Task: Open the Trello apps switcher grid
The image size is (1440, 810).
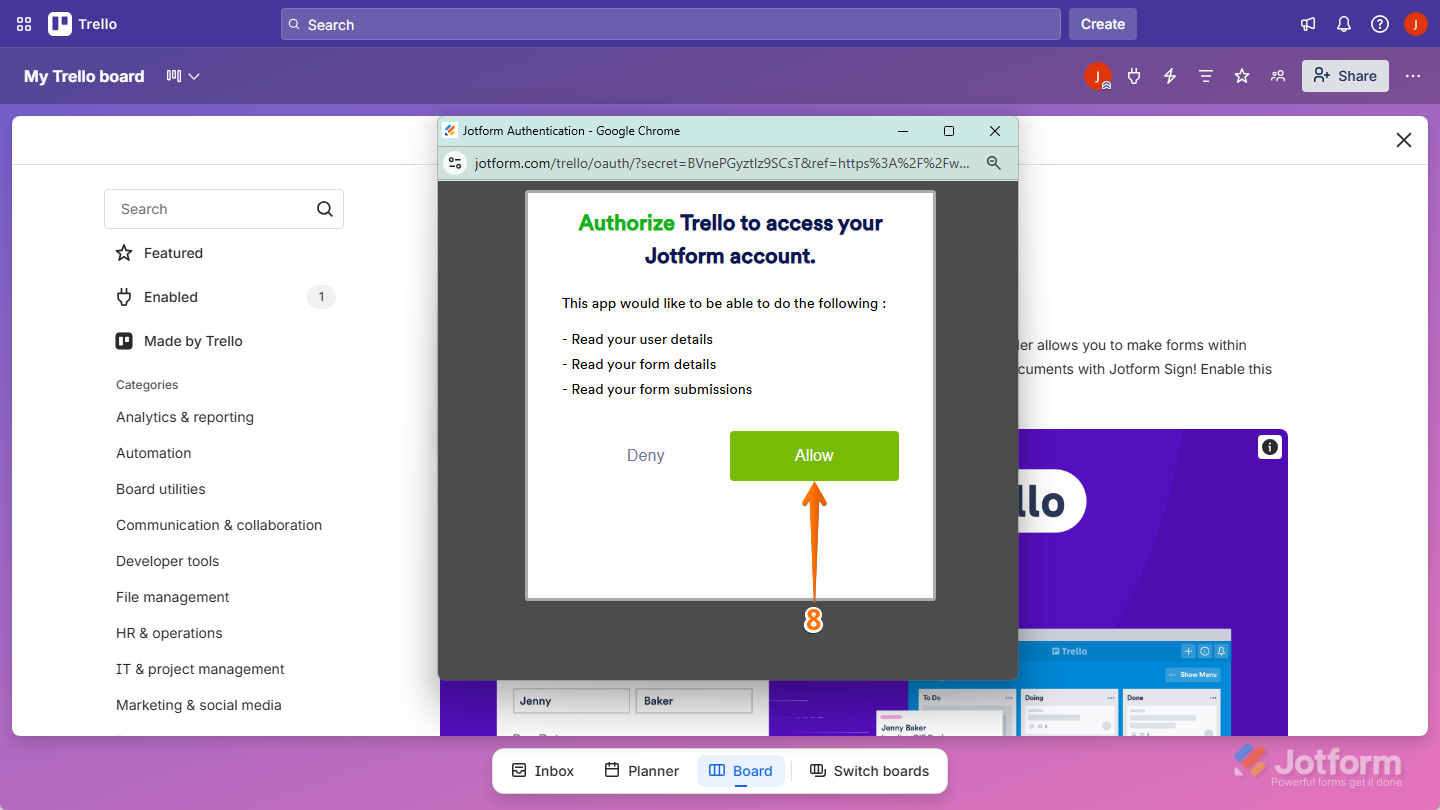Action: coord(23,23)
